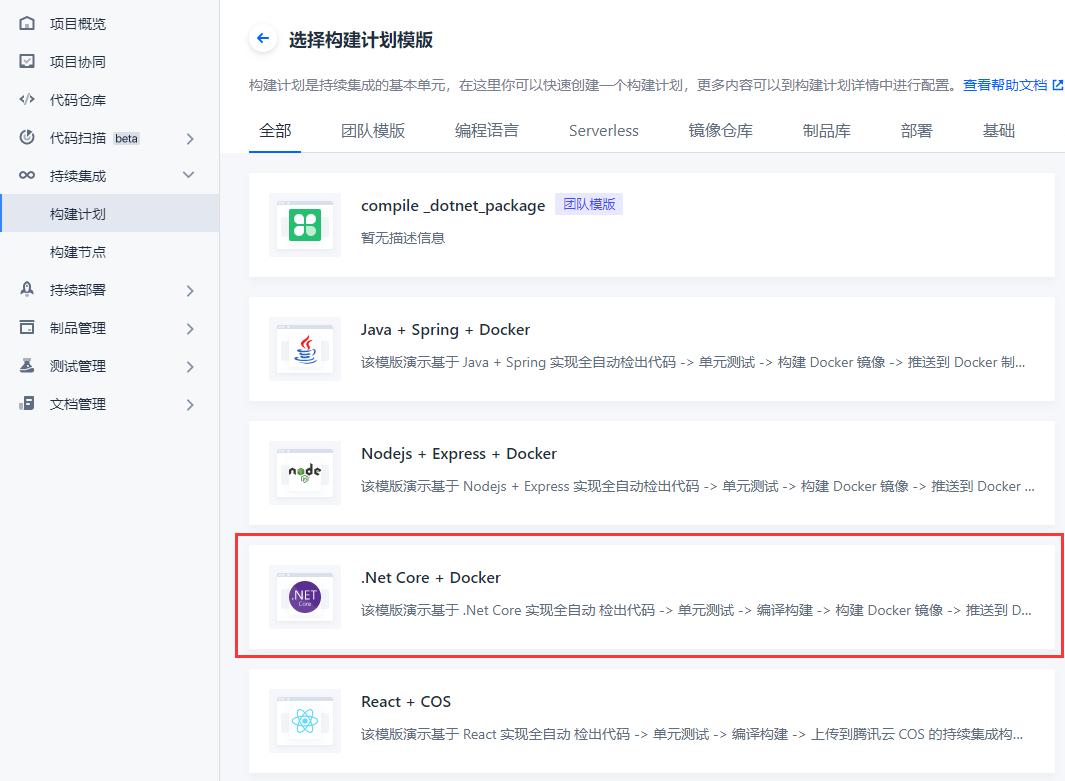This screenshot has height=781, width=1065.
Task: Click the .NET Core template icon
Action: (305, 597)
